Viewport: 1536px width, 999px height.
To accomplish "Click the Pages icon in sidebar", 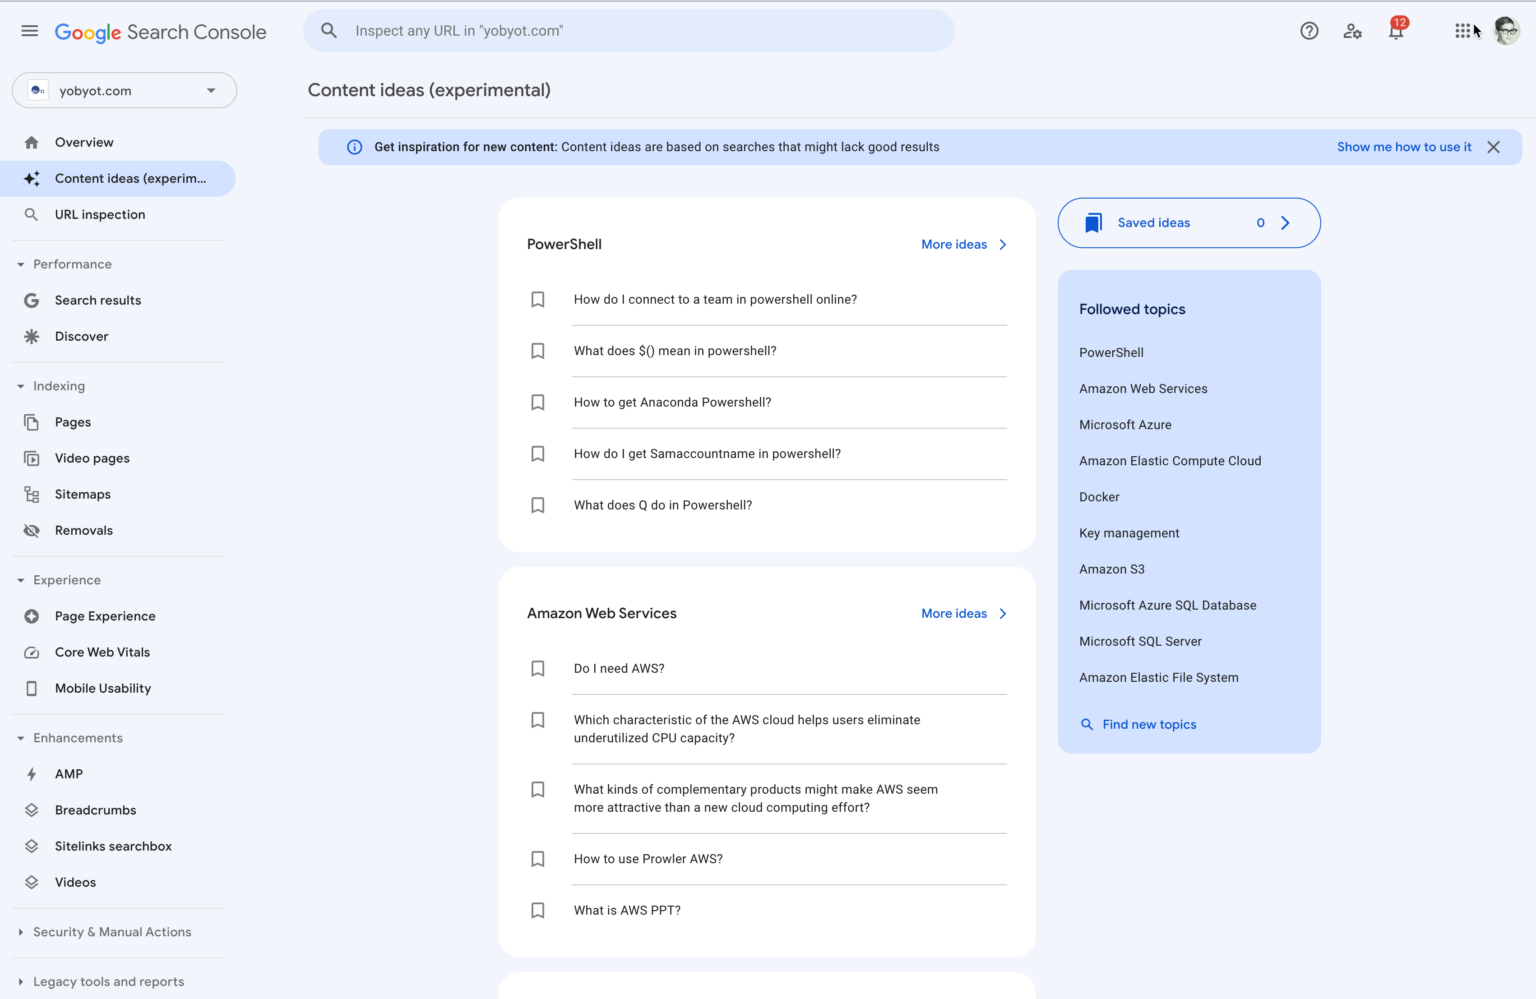I will (x=32, y=422).
